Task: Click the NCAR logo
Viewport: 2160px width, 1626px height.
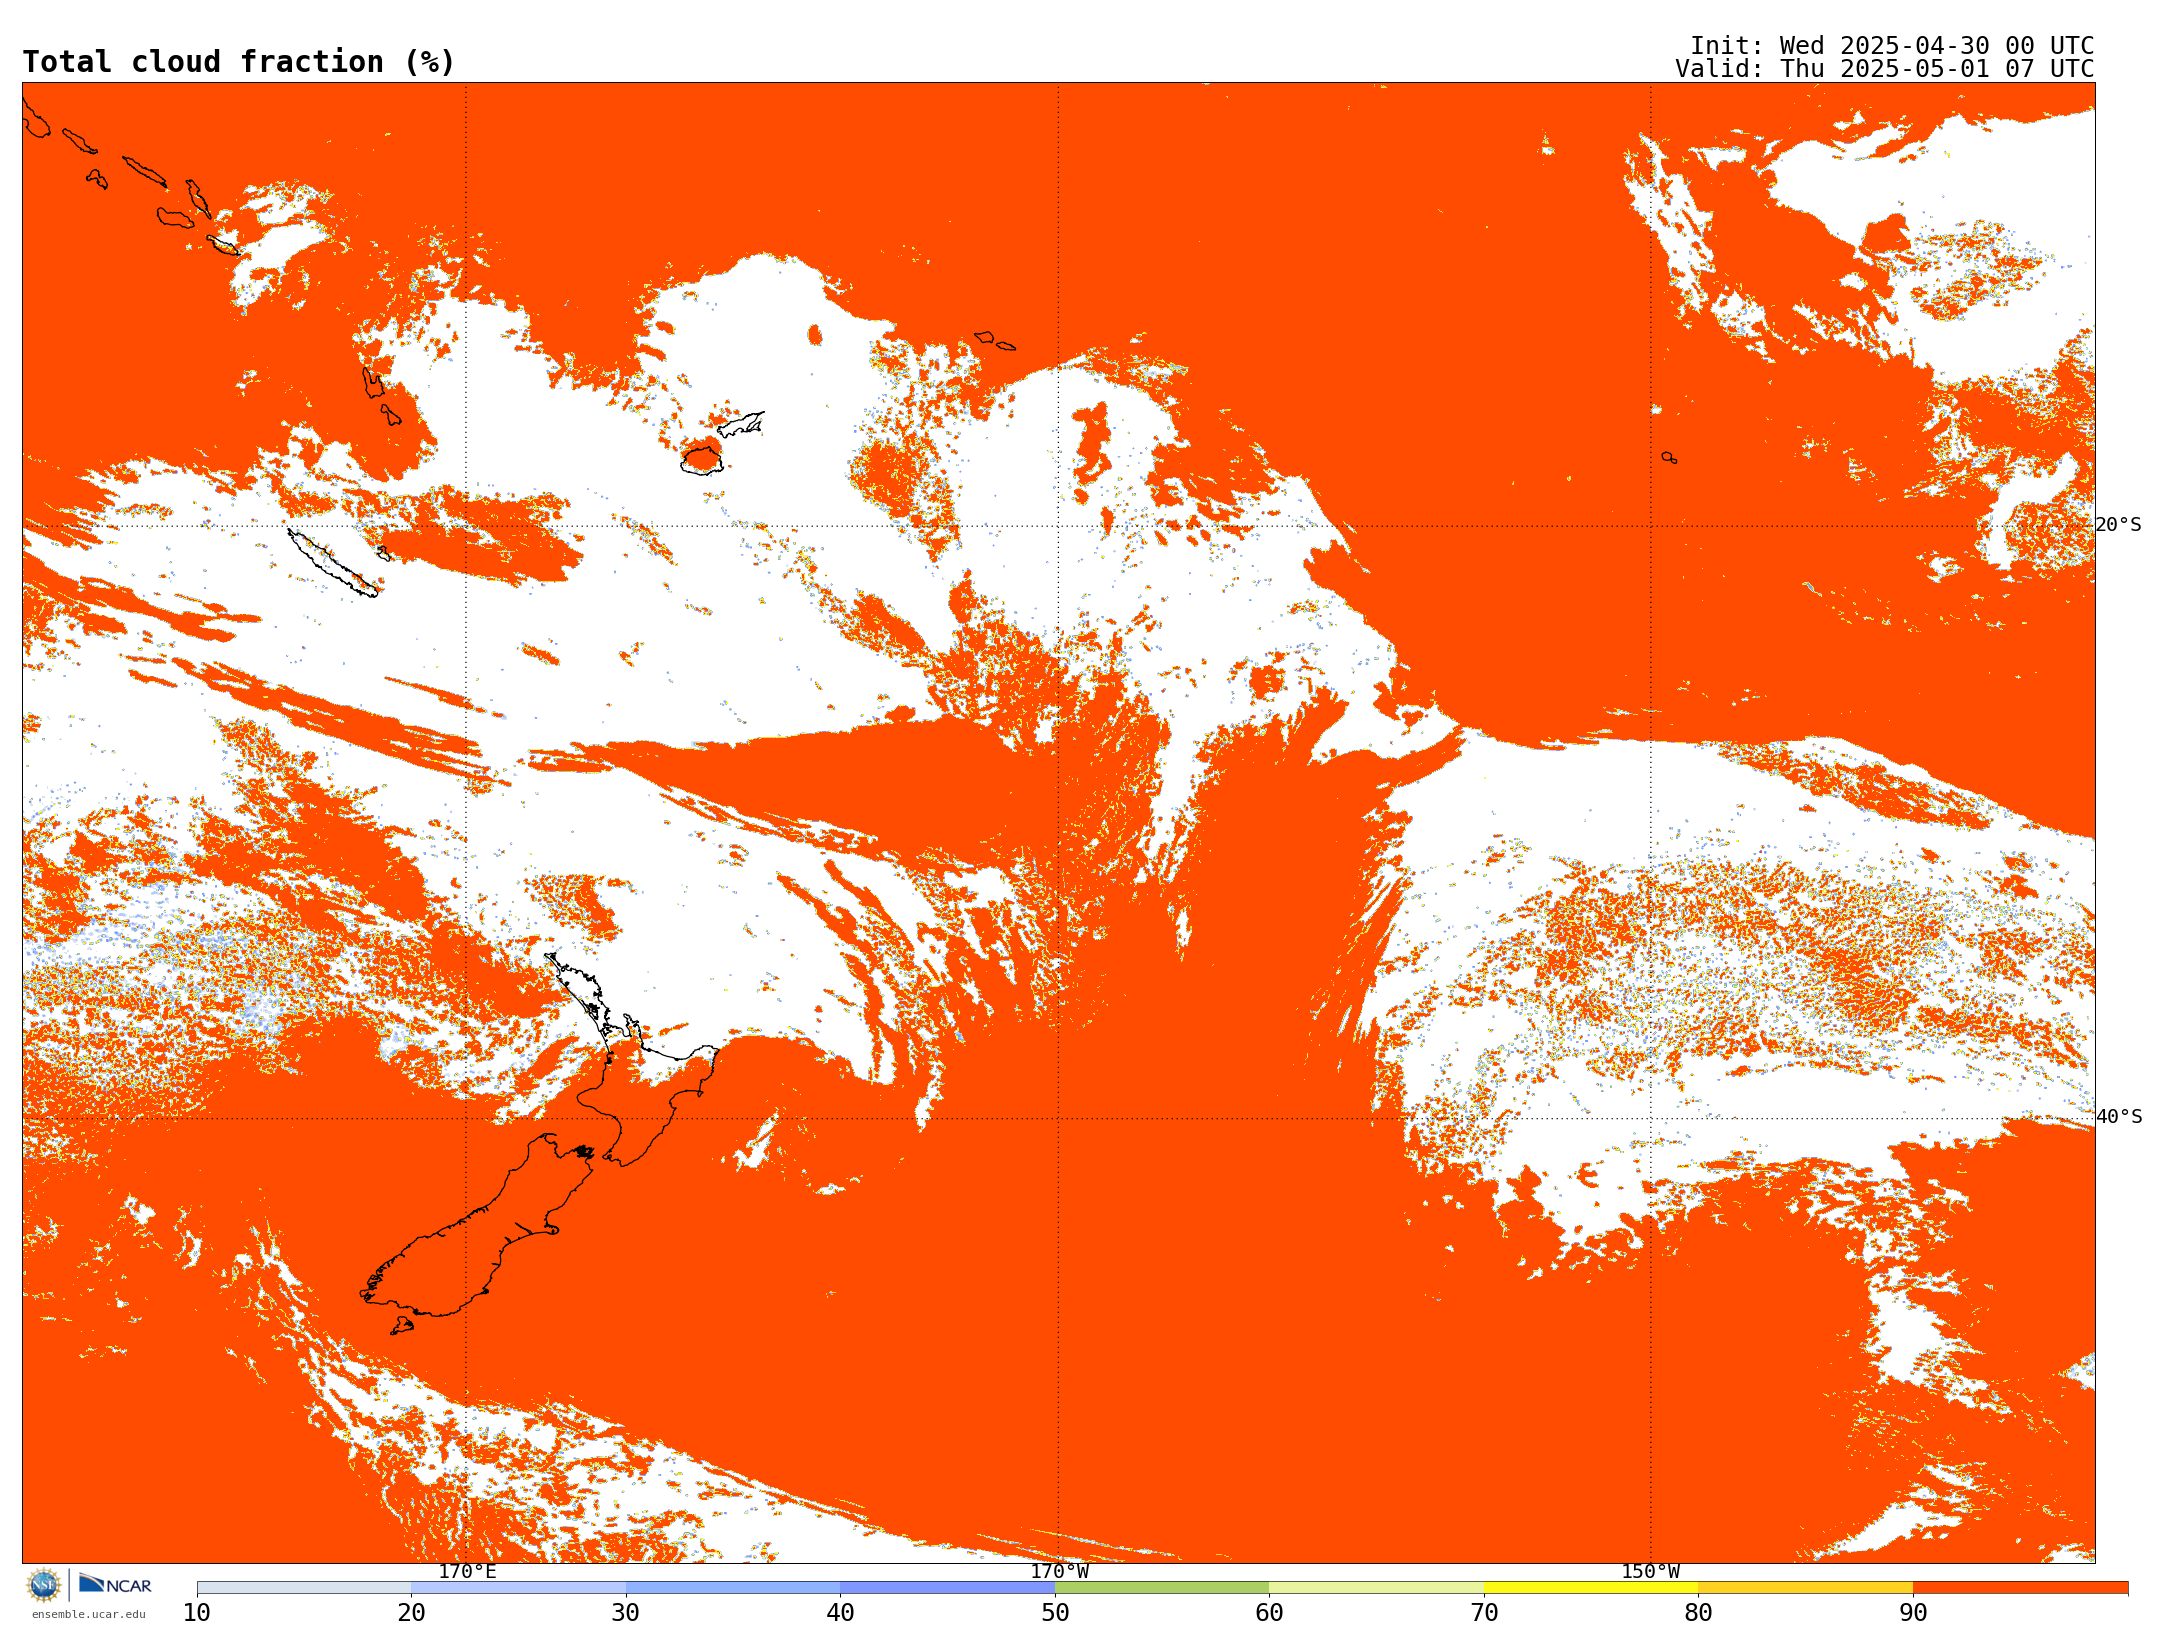Action: [115, 1584]
